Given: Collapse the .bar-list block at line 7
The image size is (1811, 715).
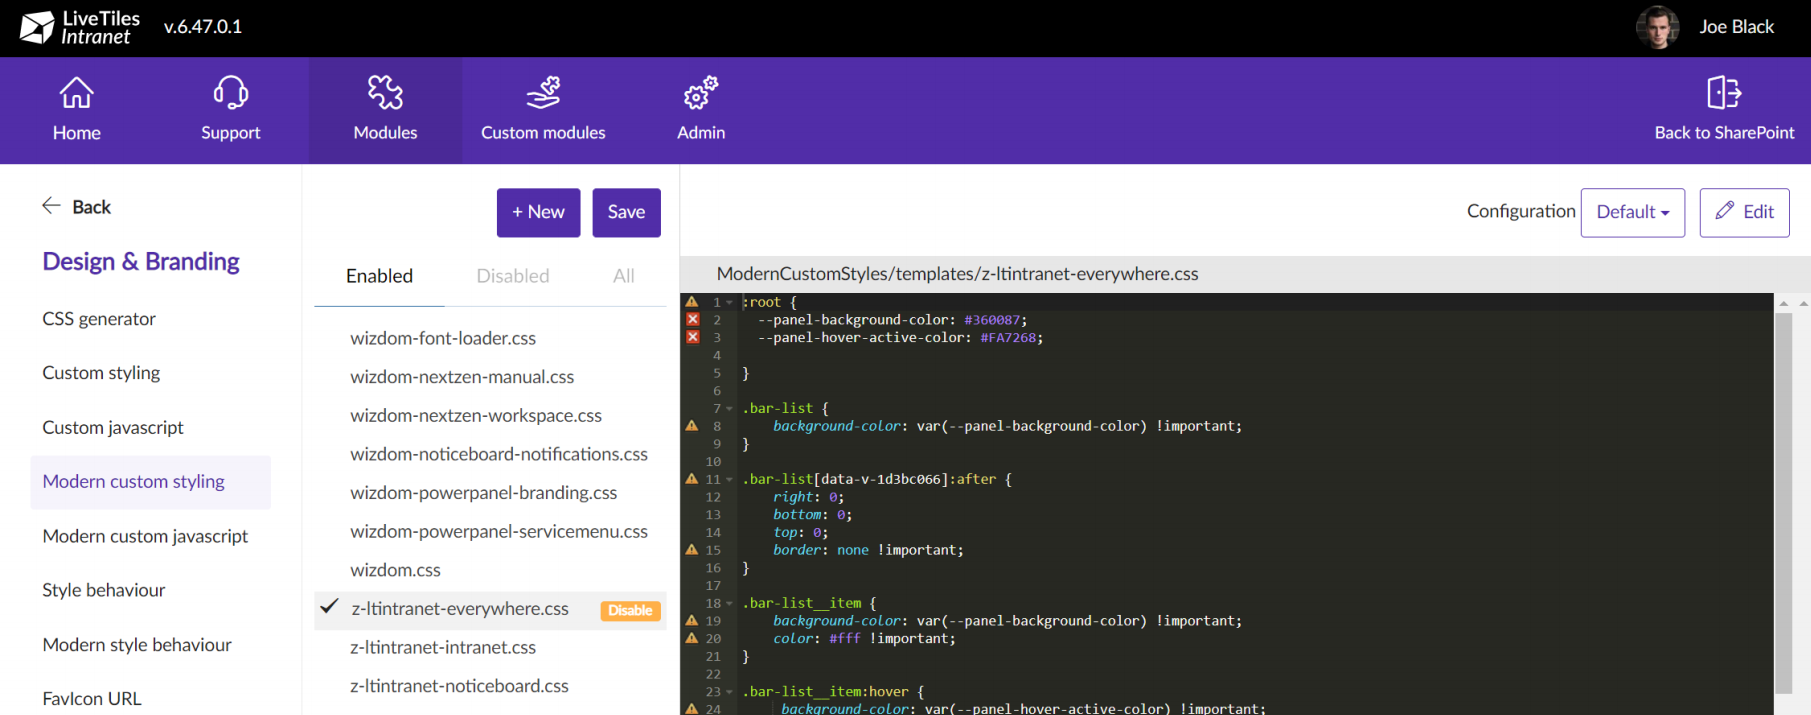Looking at the screenshot, I should (730, 408).
